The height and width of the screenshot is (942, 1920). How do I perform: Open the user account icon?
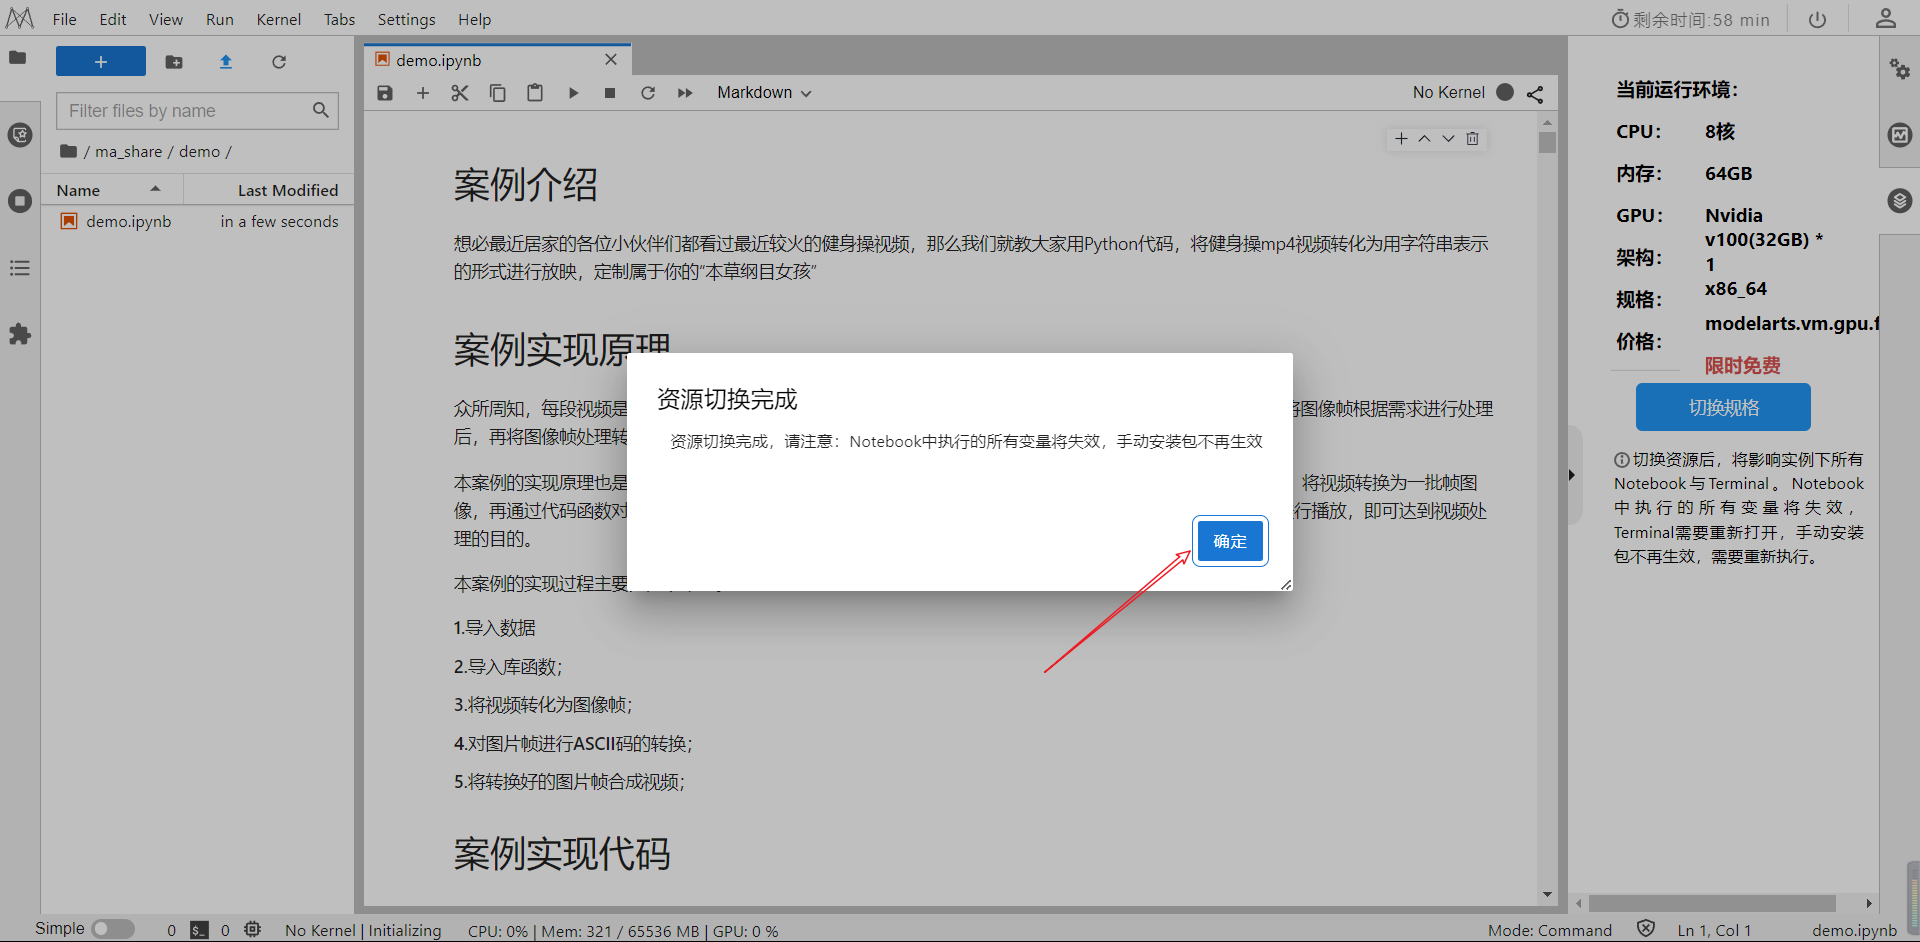pos(1886,19)
